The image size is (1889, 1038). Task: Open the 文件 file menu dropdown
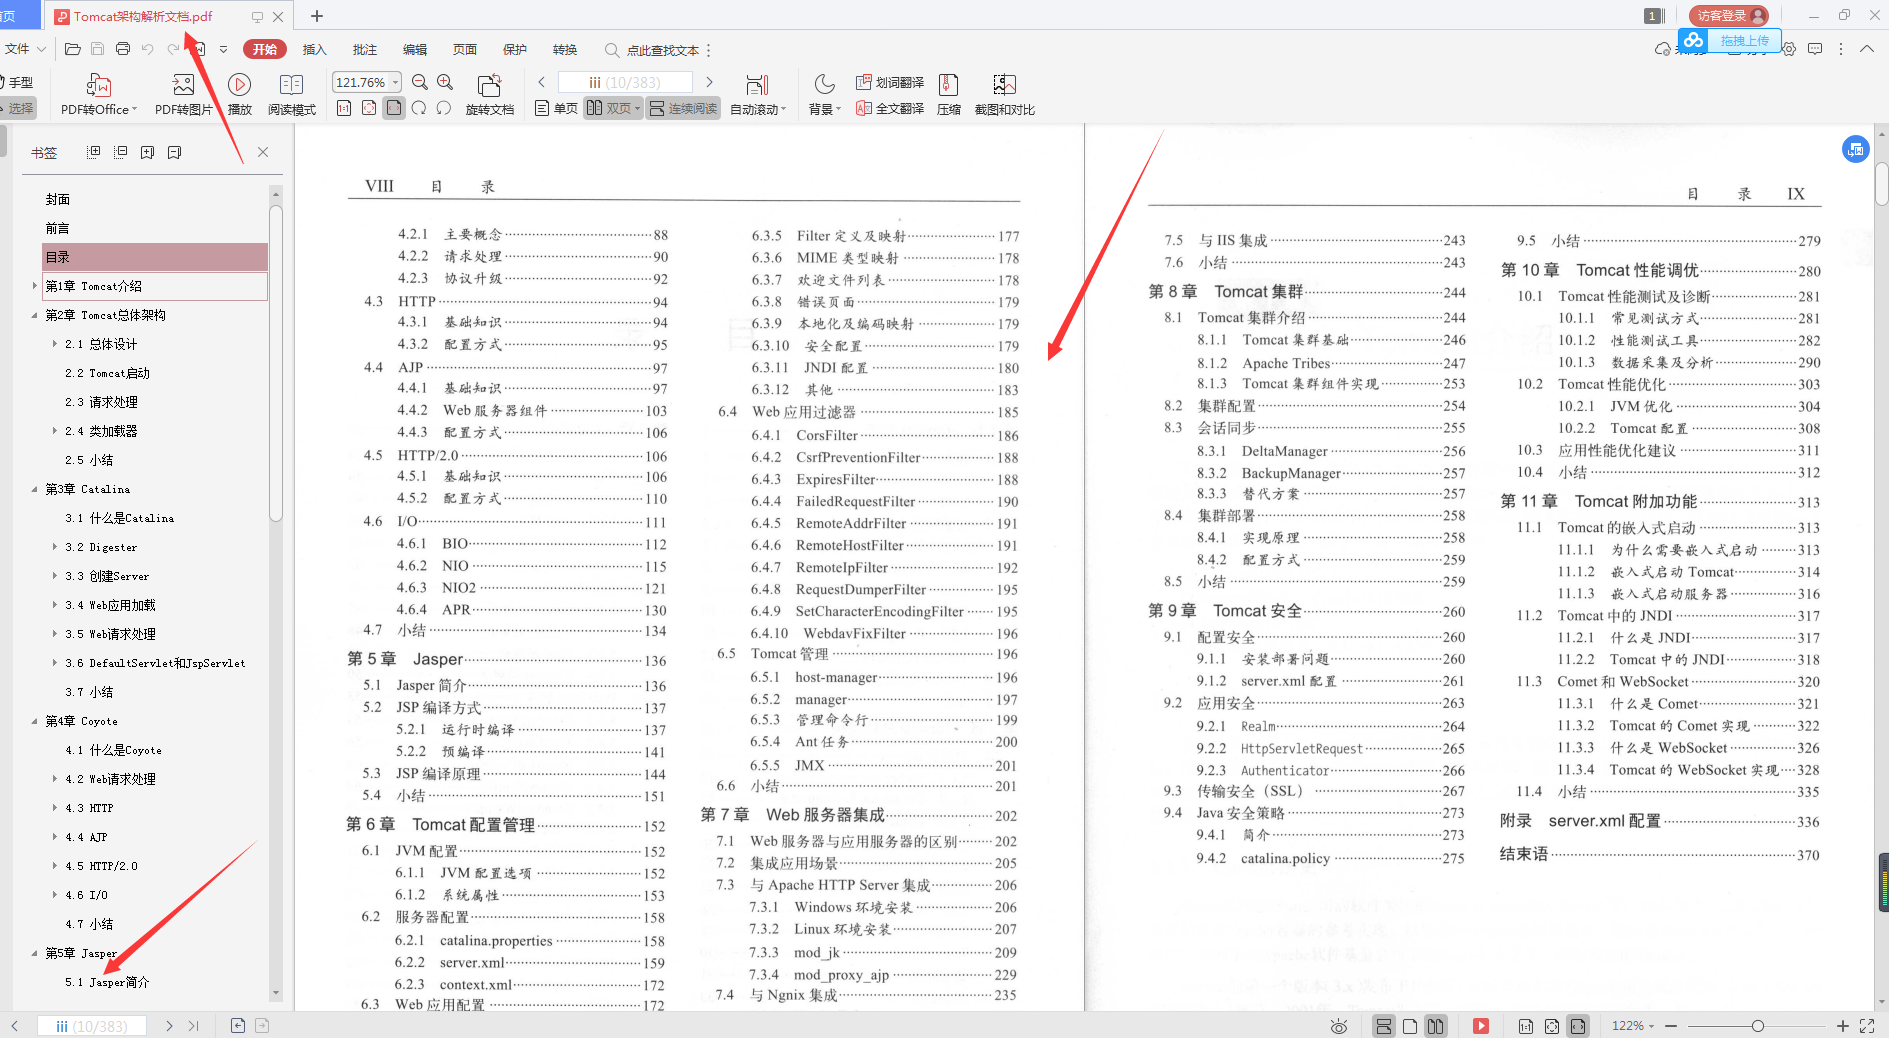tap(25, 49)
